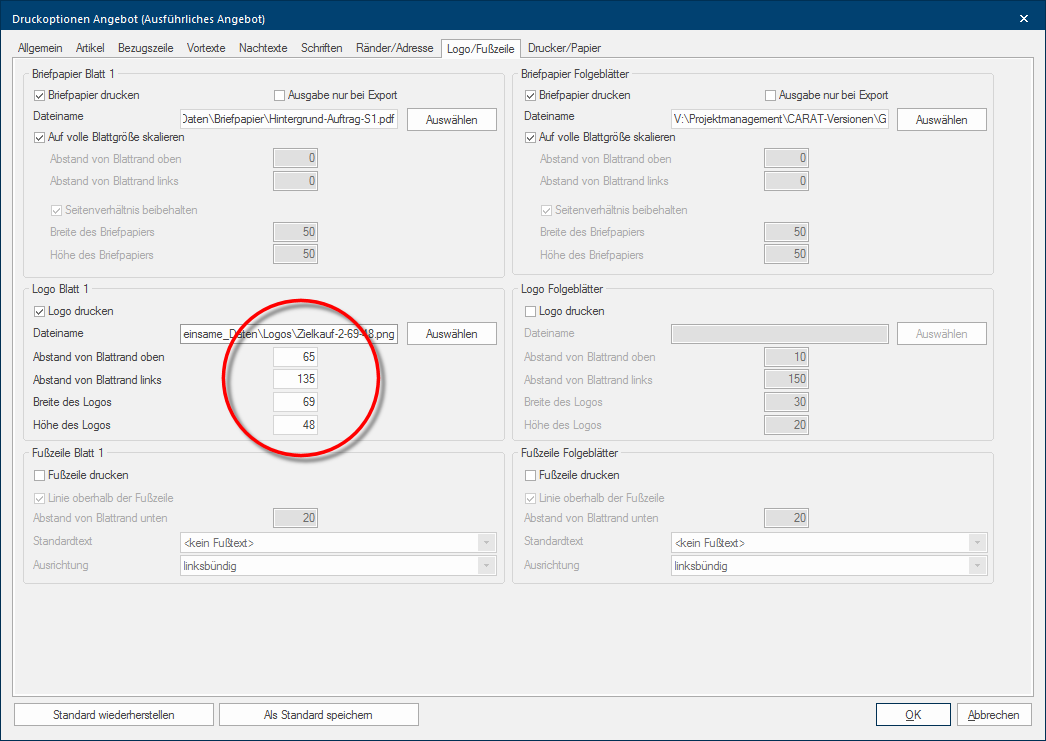This screenshot has width=1046, height=741.
Task: Click Als Standard speichern
Action: tap(318, 715)
